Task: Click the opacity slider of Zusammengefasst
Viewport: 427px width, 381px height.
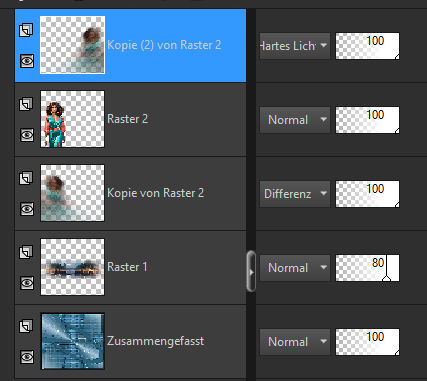Action: pyautogui.click(x=367, y=342)
